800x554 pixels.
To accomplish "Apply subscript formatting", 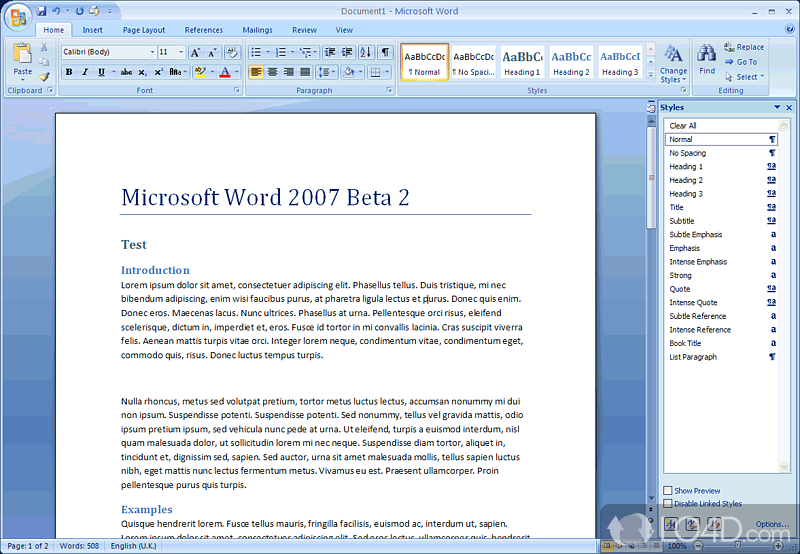I will [x=142, y=72].
